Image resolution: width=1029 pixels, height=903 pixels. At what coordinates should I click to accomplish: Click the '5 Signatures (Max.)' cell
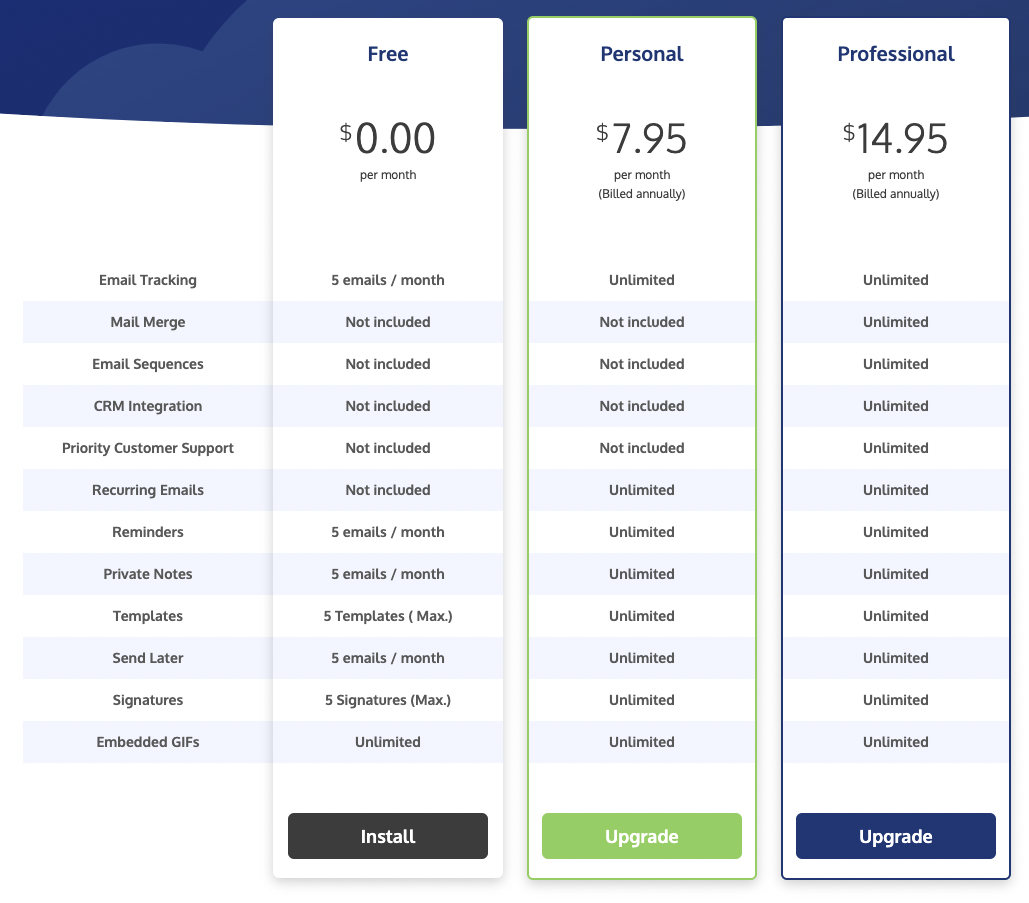(x=387, y=700)
